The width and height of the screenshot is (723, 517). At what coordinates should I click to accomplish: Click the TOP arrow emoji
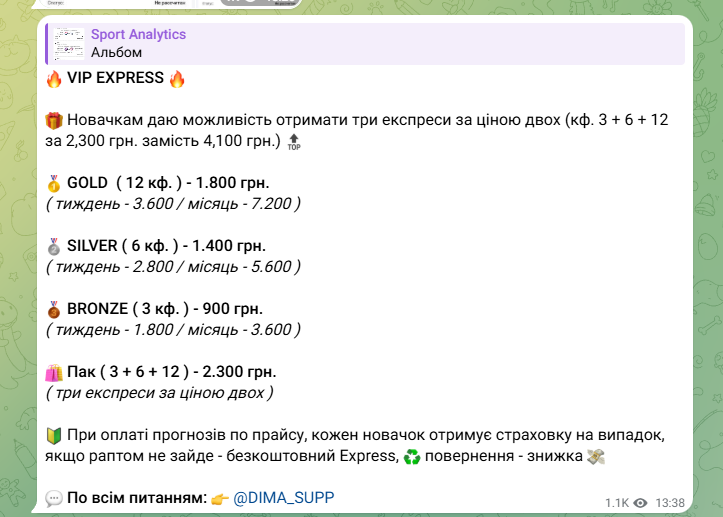(293, 142)
